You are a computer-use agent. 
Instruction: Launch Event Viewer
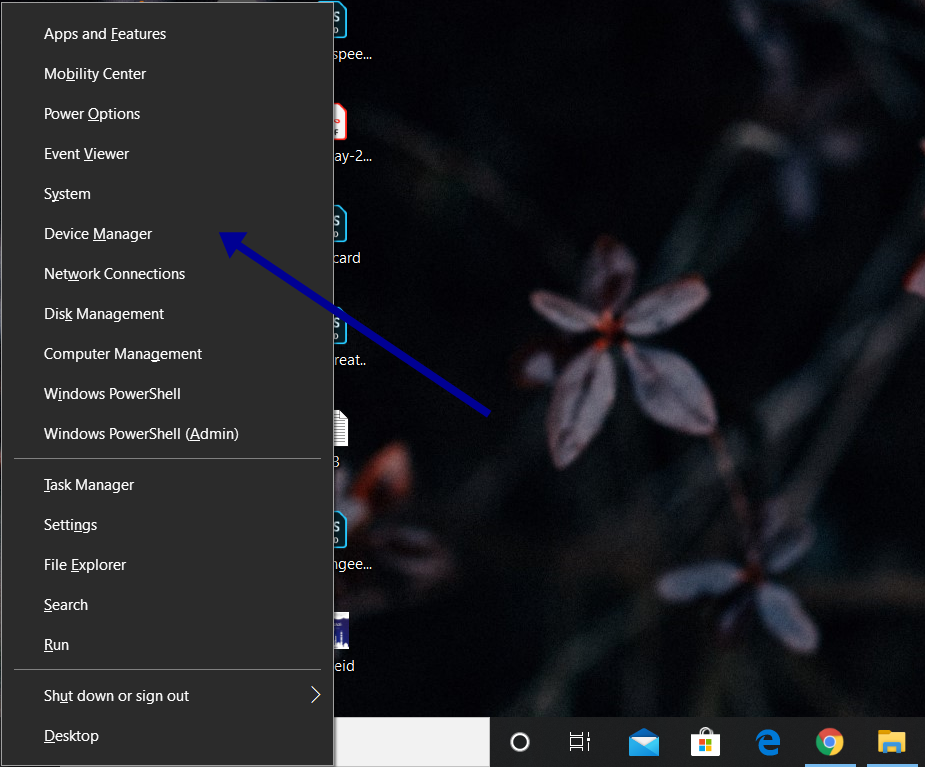[x=86, y=153]
